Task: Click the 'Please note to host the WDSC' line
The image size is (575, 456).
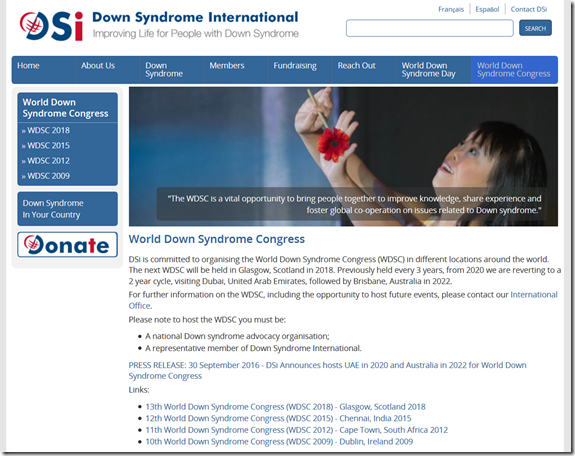Action: [x=207, y=320]
